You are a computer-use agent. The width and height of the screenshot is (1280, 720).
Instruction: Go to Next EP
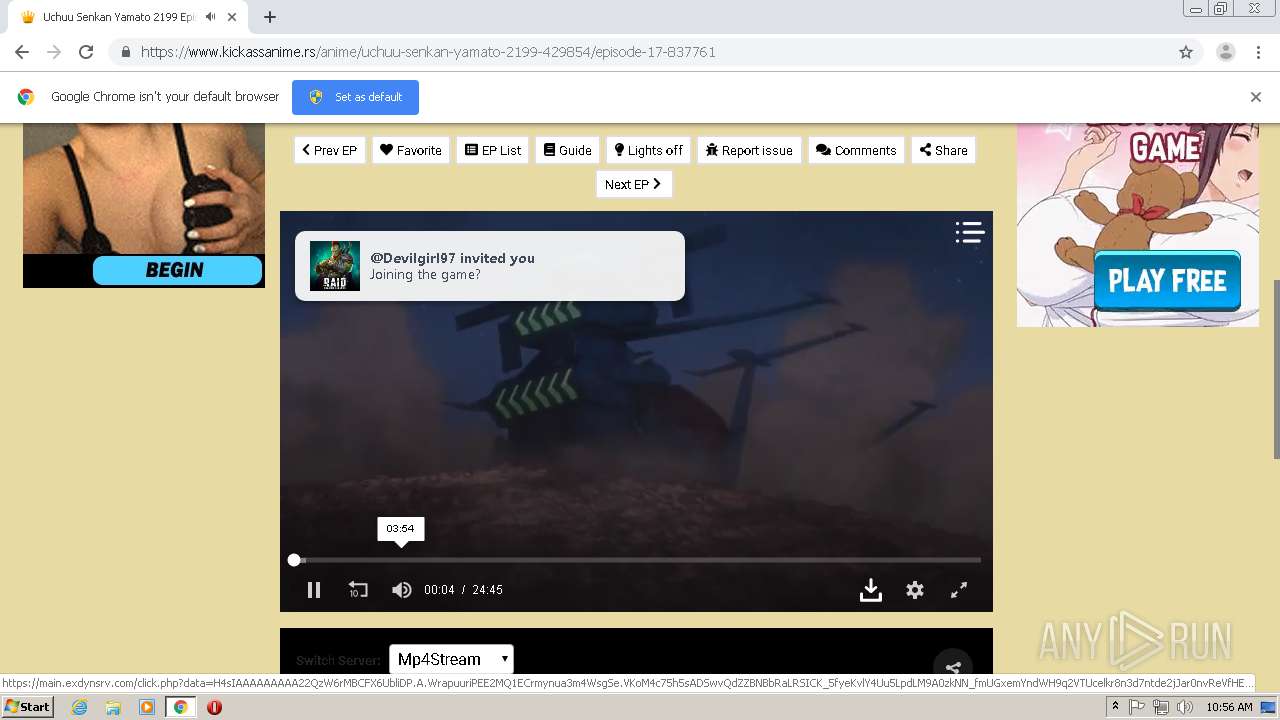click(x=634, y=184)
